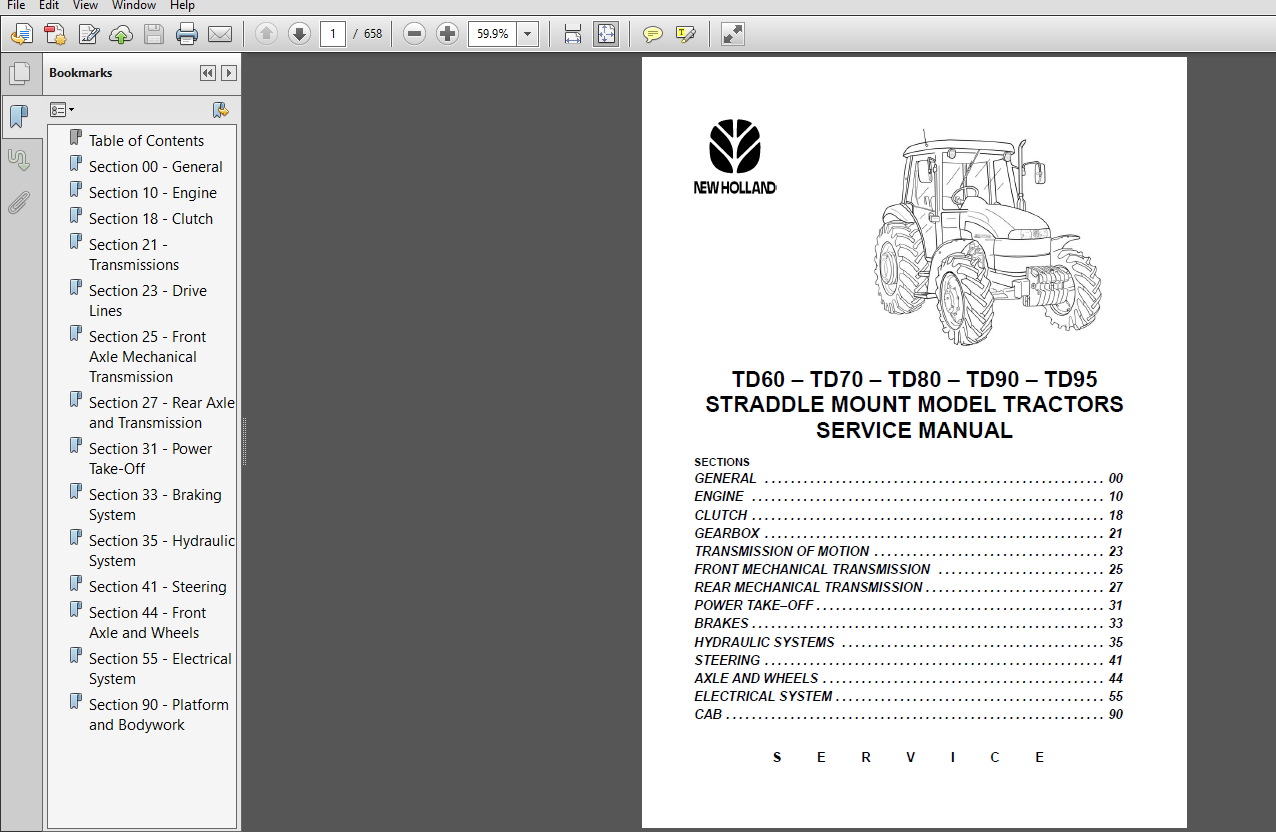Click the POWER TAKE–OFF line in the sections list
This screenshot has width=1276, height=832.
pyautogui.click(x=909, y=606)
